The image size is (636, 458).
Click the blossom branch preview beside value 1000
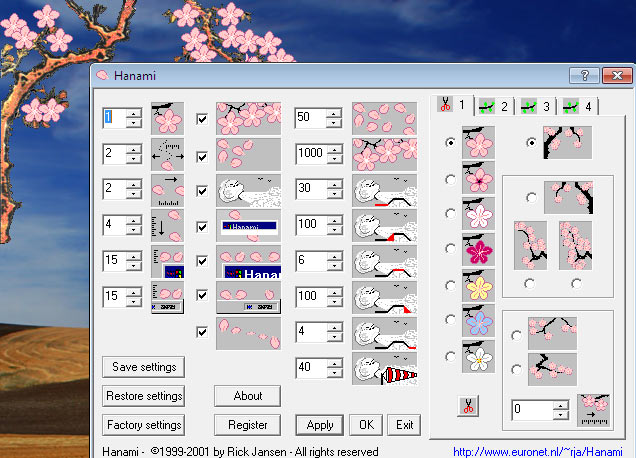pos(385,154)
